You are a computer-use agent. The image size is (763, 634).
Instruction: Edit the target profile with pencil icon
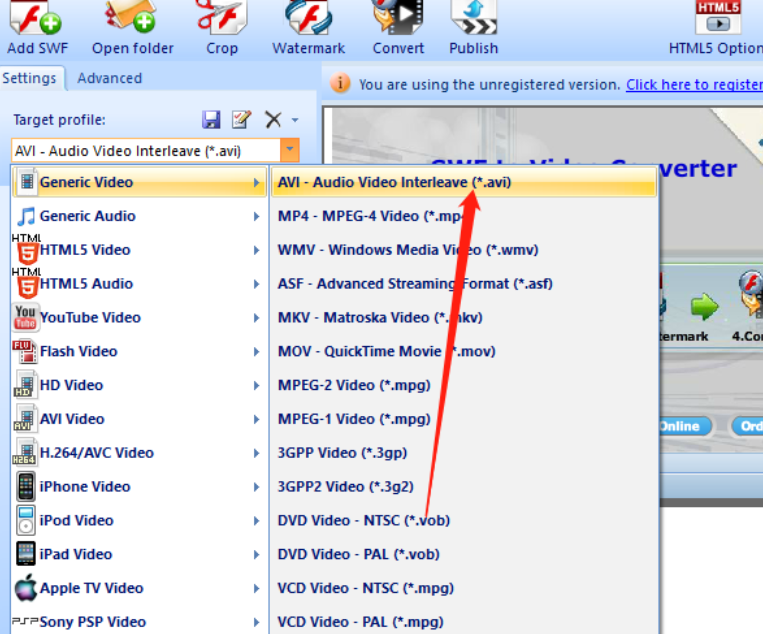click(x=241, y=119)
